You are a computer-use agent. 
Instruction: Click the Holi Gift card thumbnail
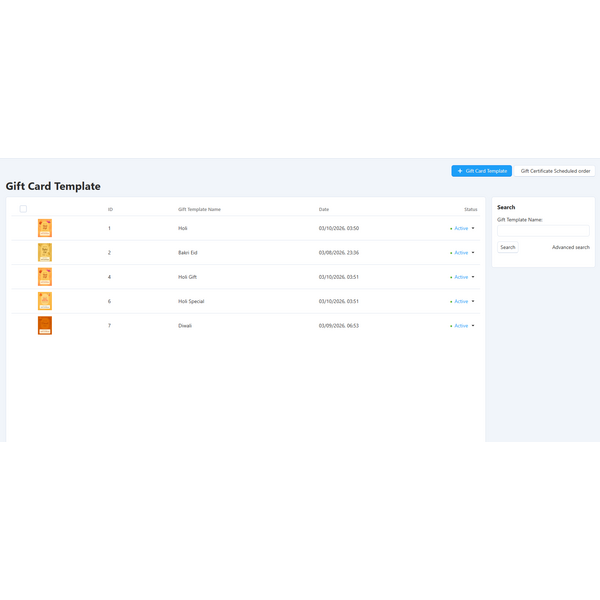coord(44,277)
